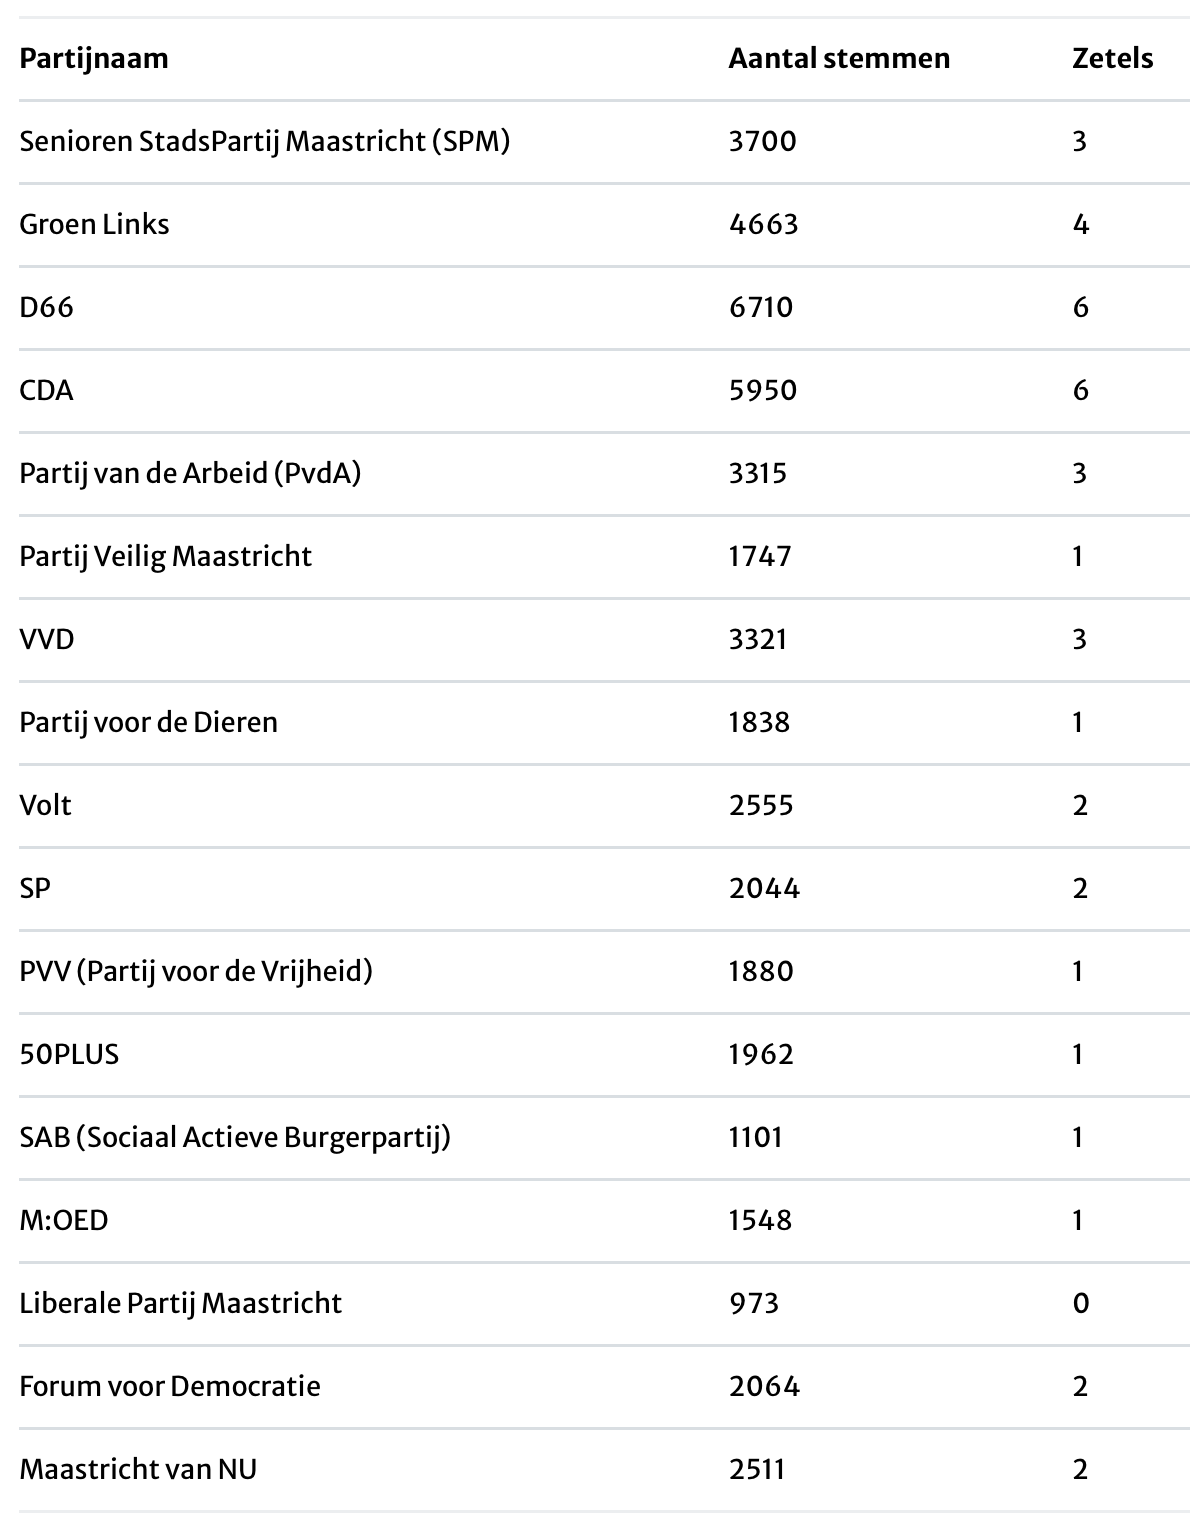Viewport: 1190px width, 1532px height.
Task: Click the M:OED party name
Action: [64, 1220]
